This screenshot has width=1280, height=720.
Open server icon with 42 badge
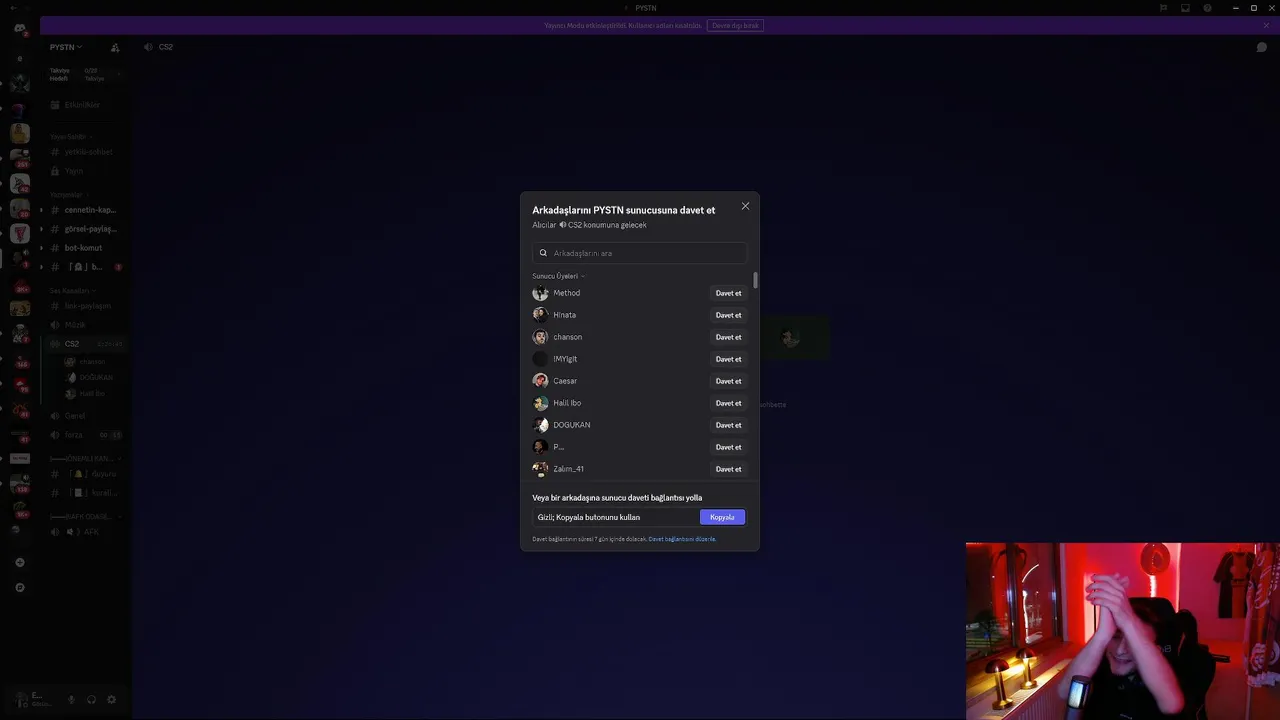tap(20, 183)
